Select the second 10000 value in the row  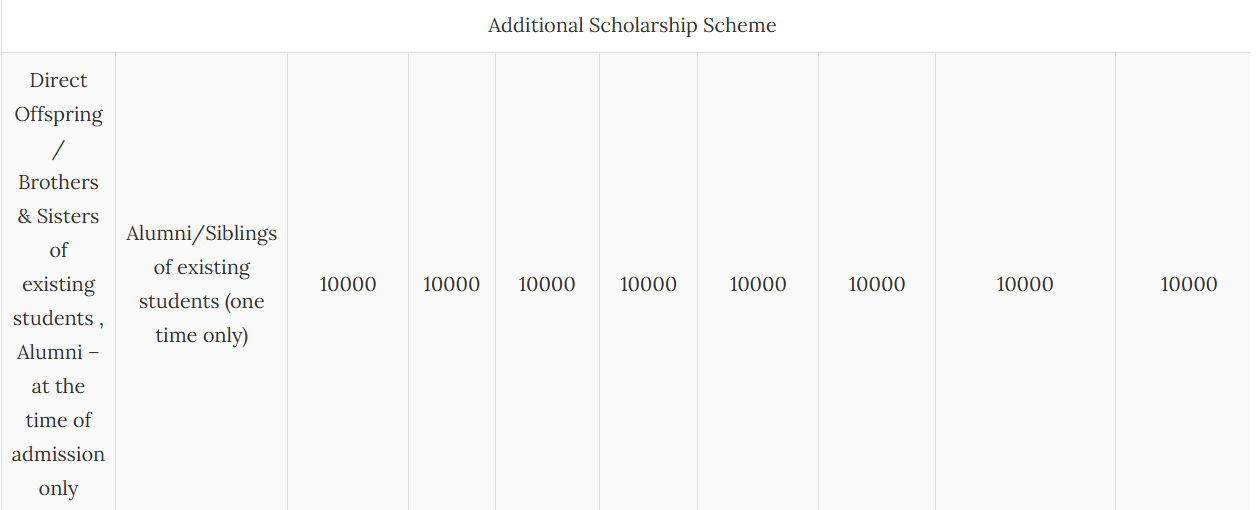click(451, 285)
